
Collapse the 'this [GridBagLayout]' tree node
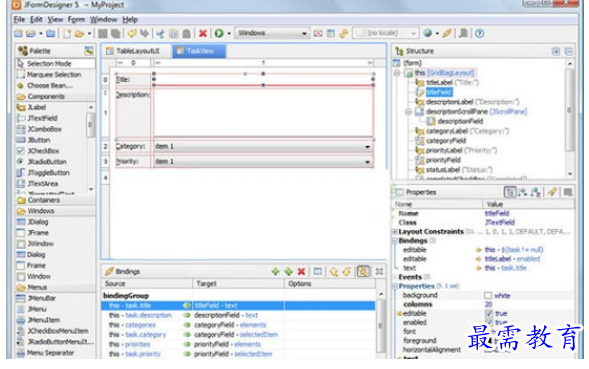(x=397, y=73)
